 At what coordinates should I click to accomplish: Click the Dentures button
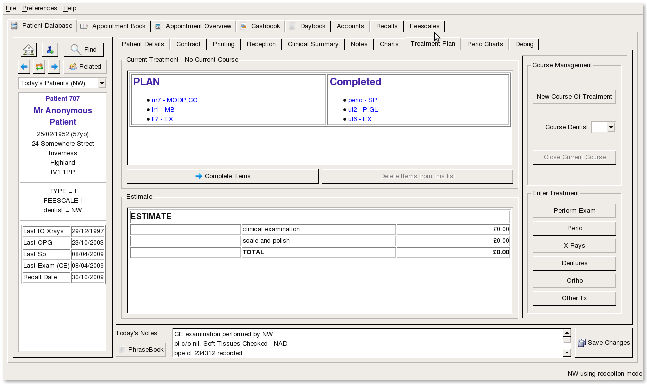(x=574, y=263)
